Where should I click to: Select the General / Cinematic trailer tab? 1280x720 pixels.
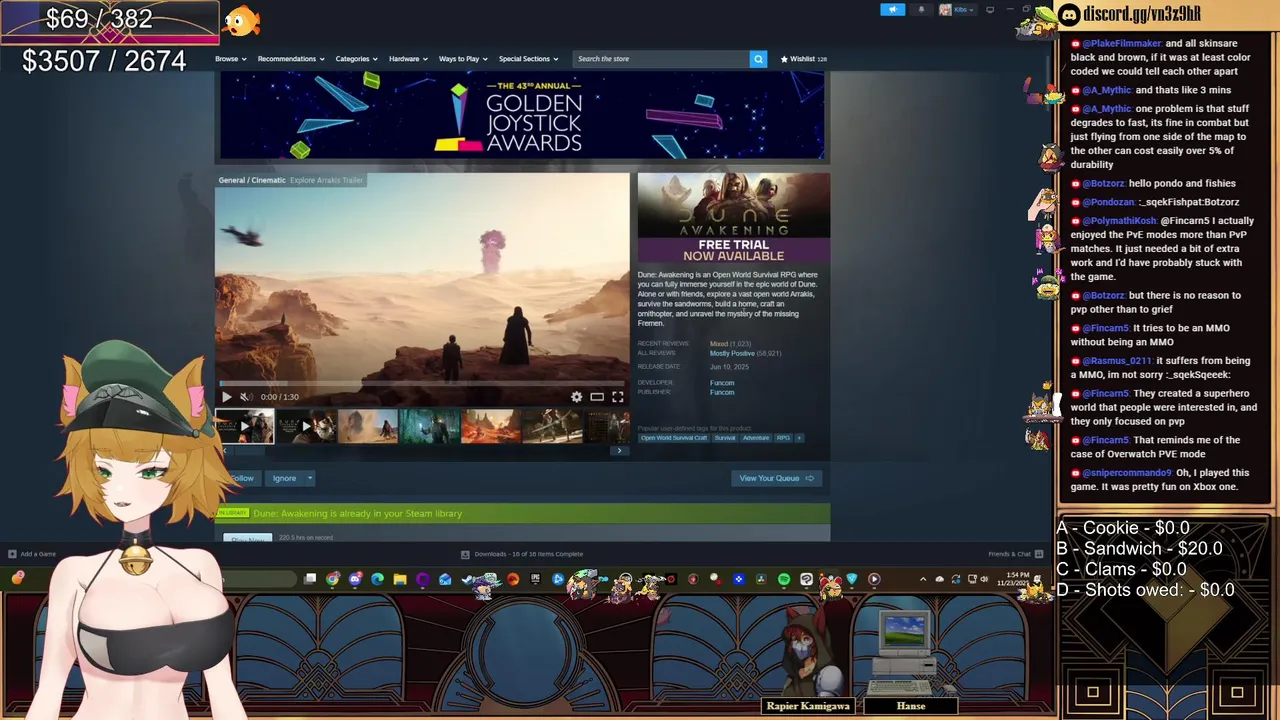click(x=252, y=180)
